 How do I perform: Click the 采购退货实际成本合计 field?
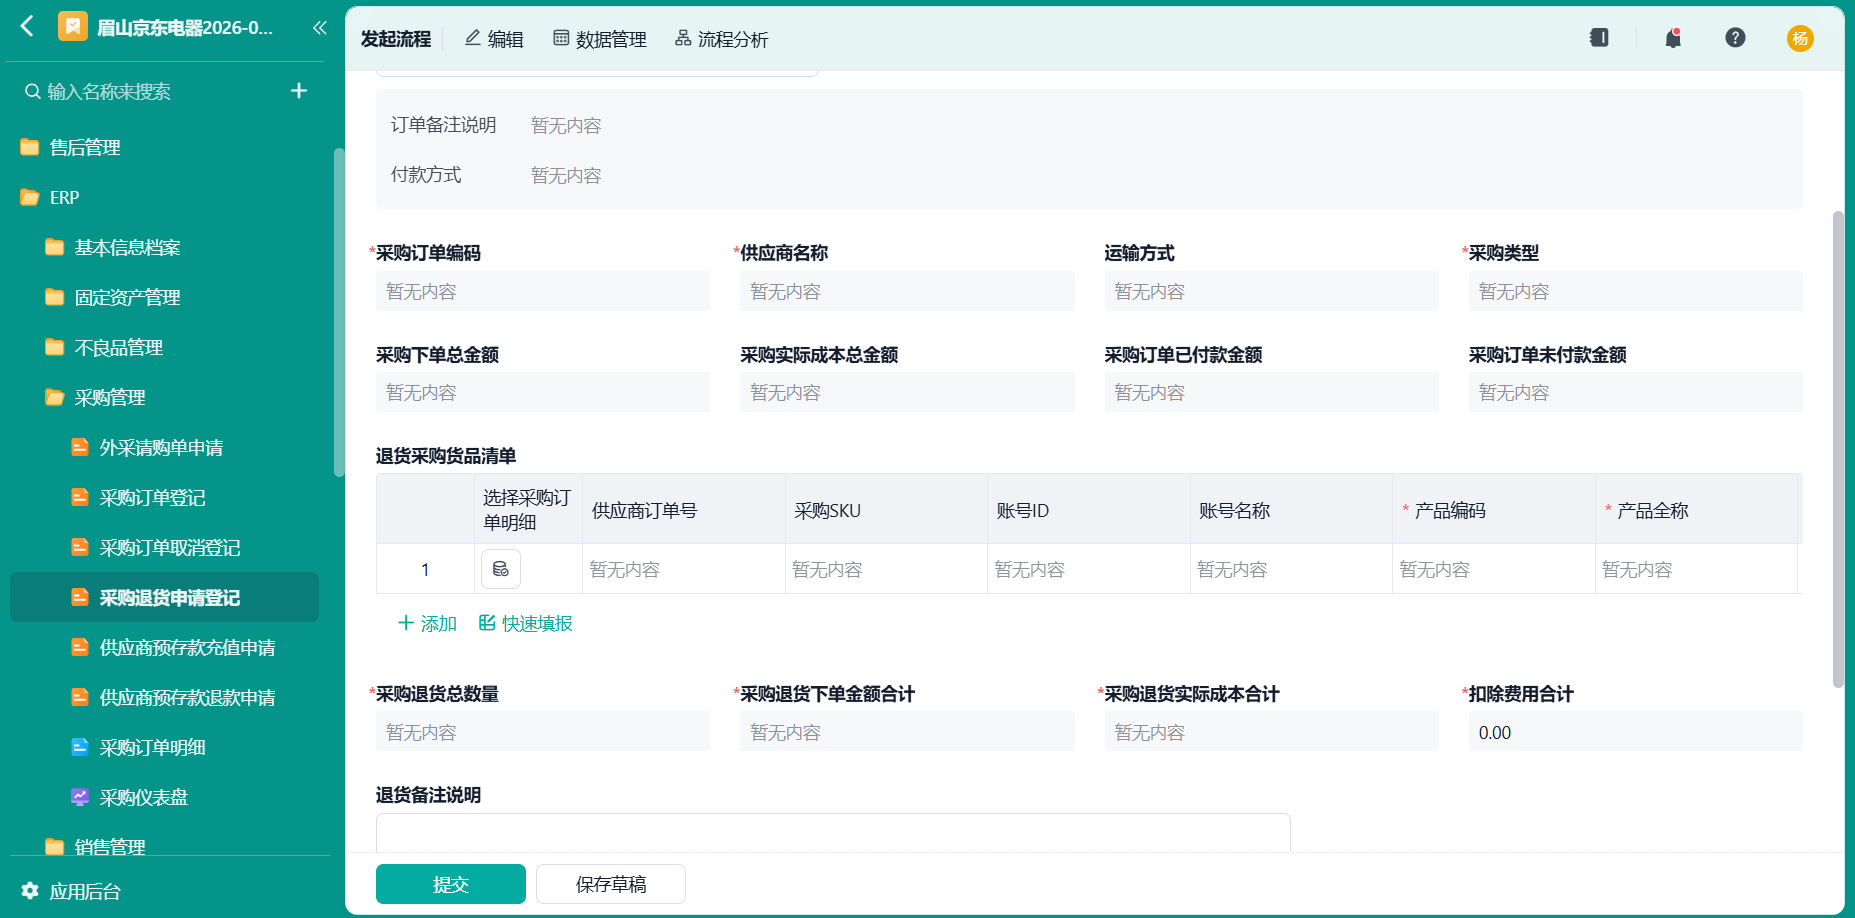click(x=1271, y=732)
